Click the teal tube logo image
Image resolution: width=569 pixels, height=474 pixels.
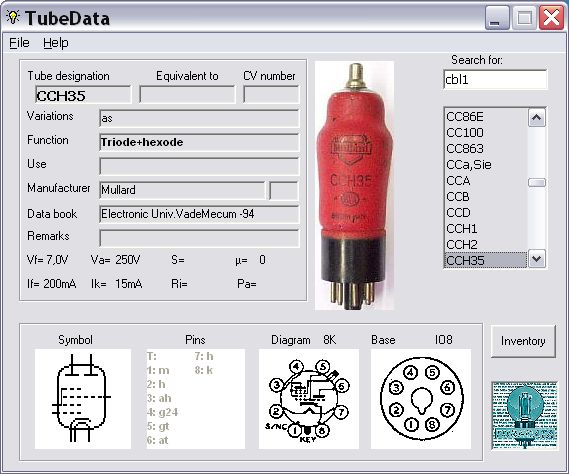click(x=525, y=415)
